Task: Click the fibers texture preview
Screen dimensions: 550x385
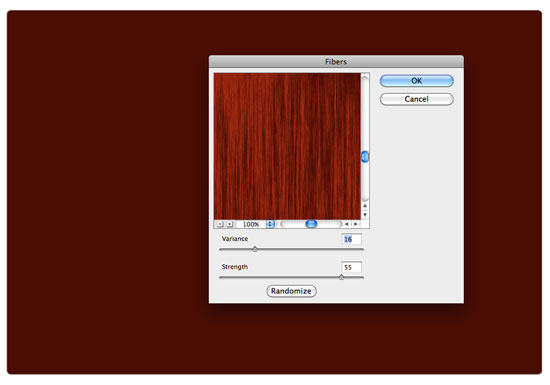Action: point(287,146)
